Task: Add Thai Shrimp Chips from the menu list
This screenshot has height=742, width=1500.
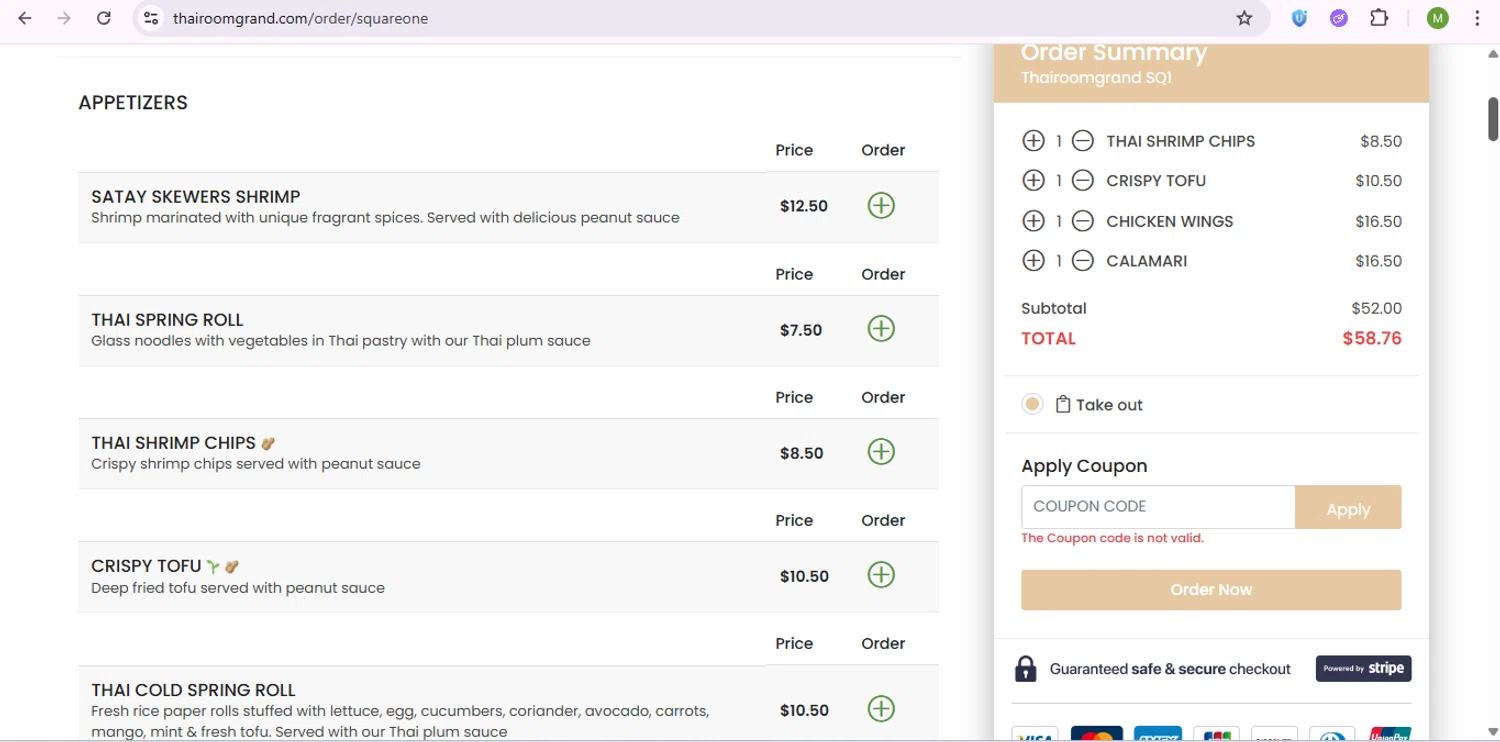Action: click(881, 452)
